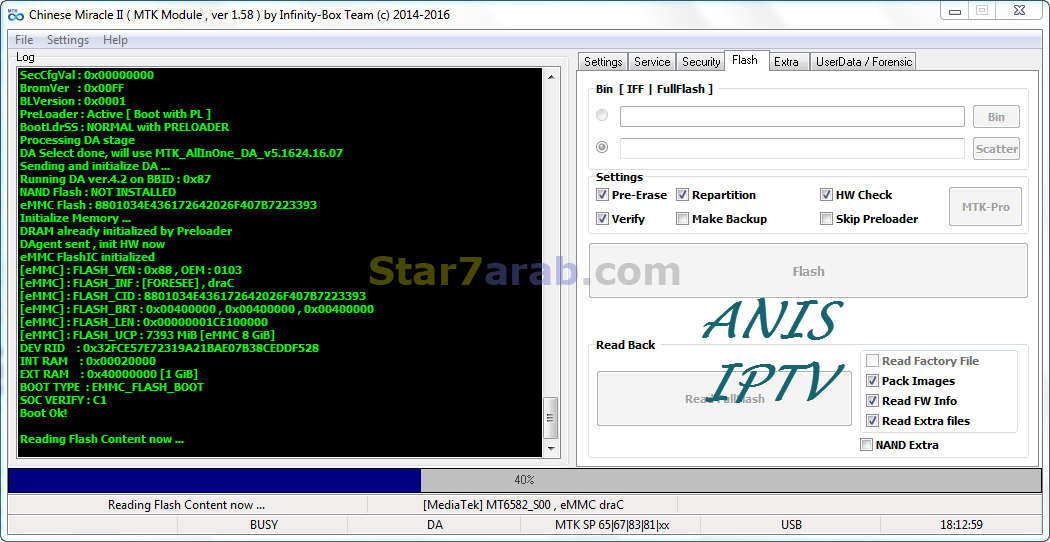Click the 18:12:59 clock in status bar
Viewport: 1050px width, 542px height.
(x=961, y=525)
